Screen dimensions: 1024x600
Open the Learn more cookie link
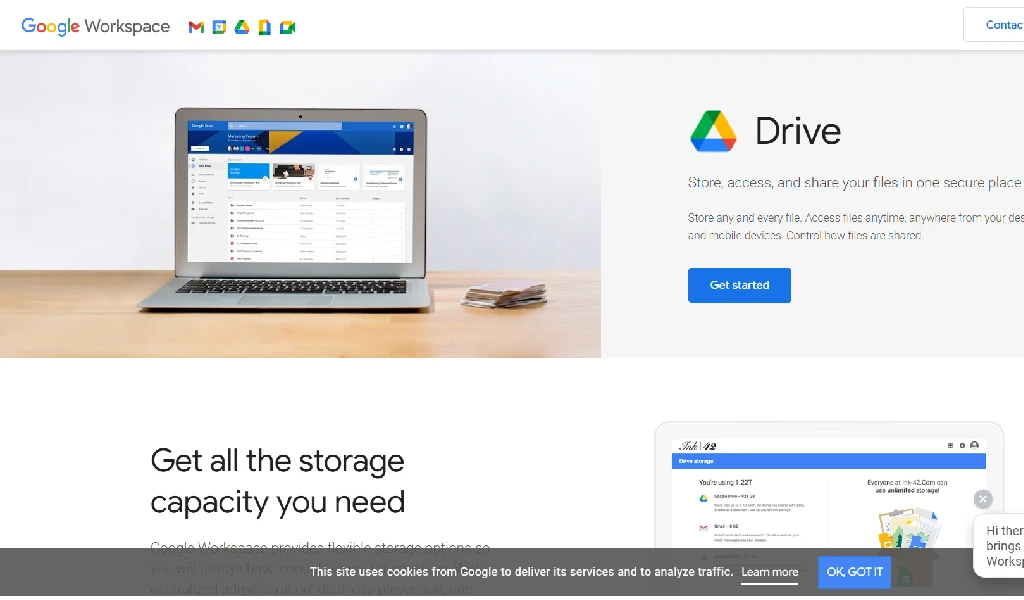tap(769, 572)
